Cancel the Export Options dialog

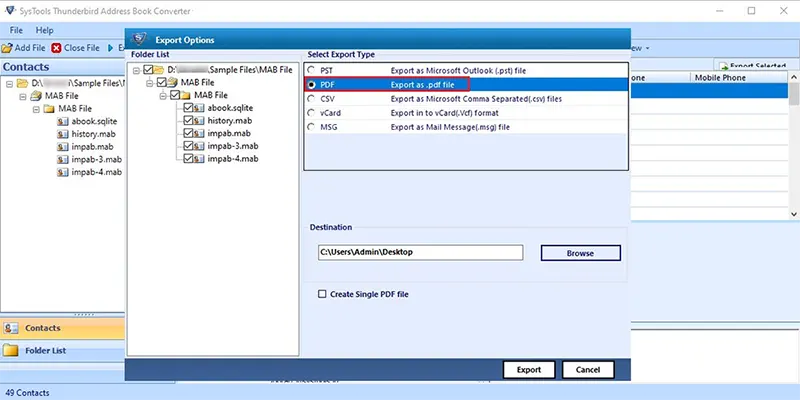click(x=588, y=370)
